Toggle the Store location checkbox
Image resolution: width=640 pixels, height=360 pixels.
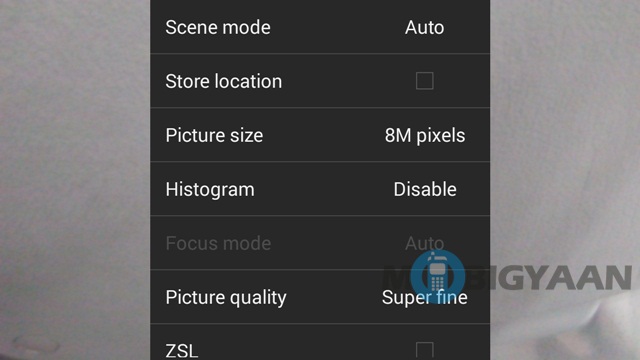pos(424,81)
